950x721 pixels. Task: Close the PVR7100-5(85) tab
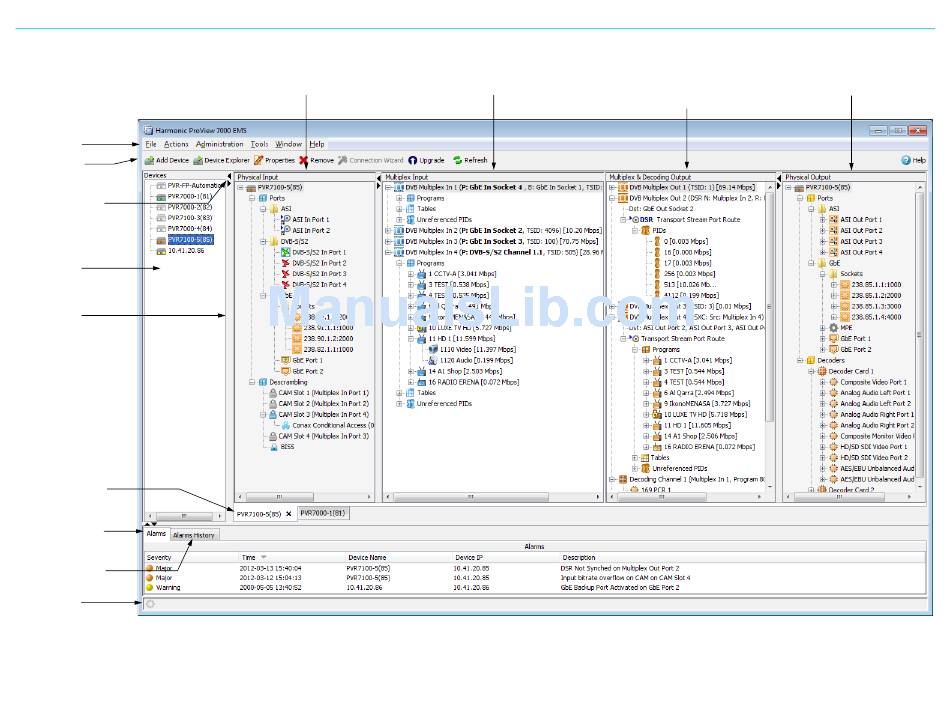(x=289, y=514)
